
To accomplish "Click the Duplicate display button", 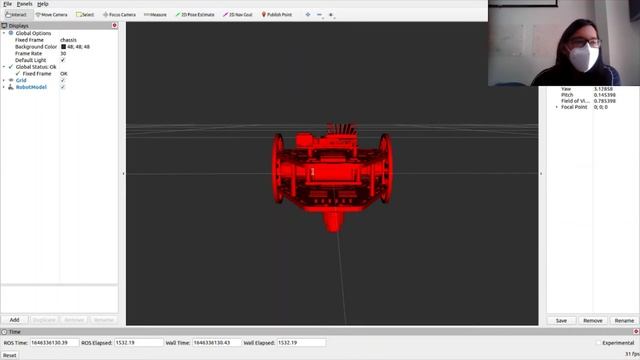I will pos(44,320).
